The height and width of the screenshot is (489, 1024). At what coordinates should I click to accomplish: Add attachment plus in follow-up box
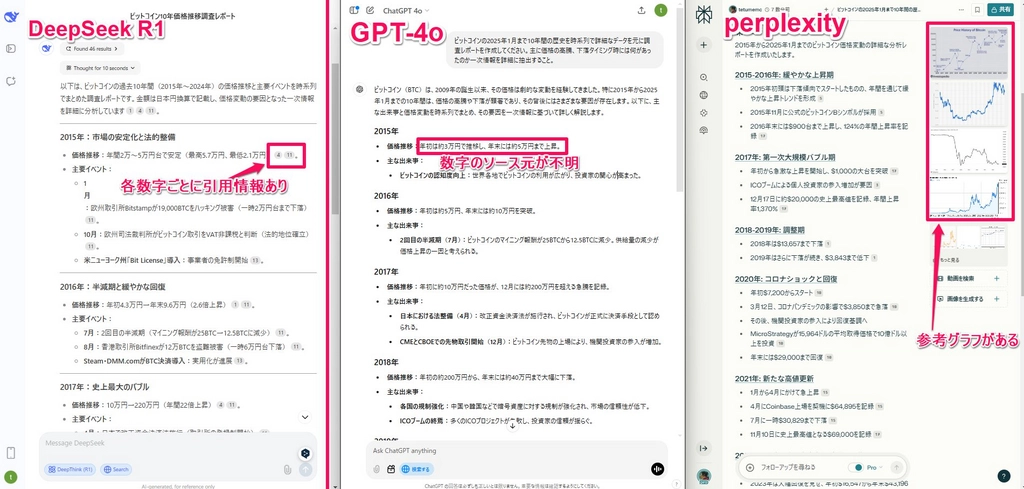(x=750, y=467)
